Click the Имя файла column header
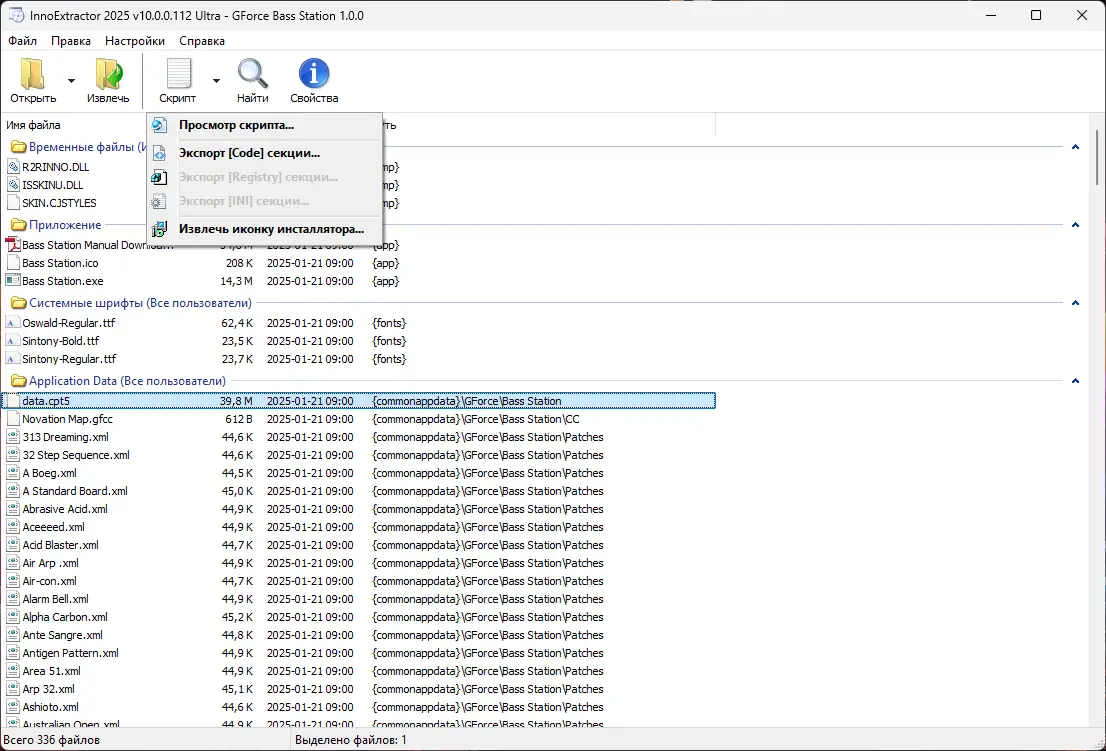 click(x=33, y=125)
